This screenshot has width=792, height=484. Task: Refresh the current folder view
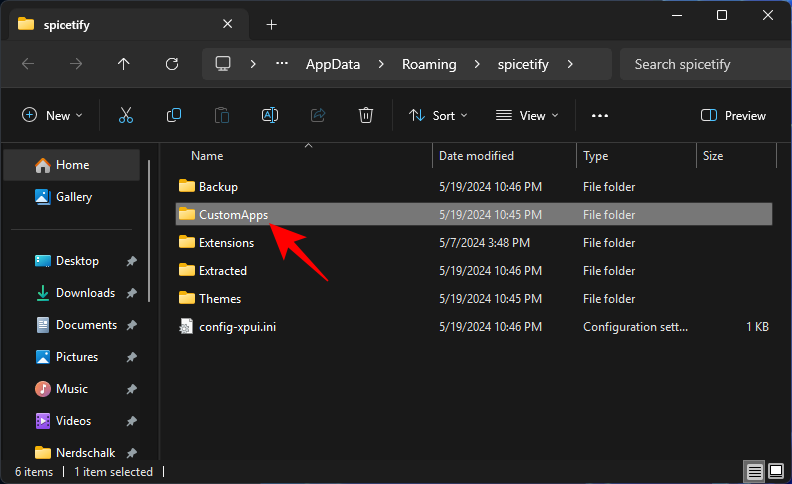[172, 64]
